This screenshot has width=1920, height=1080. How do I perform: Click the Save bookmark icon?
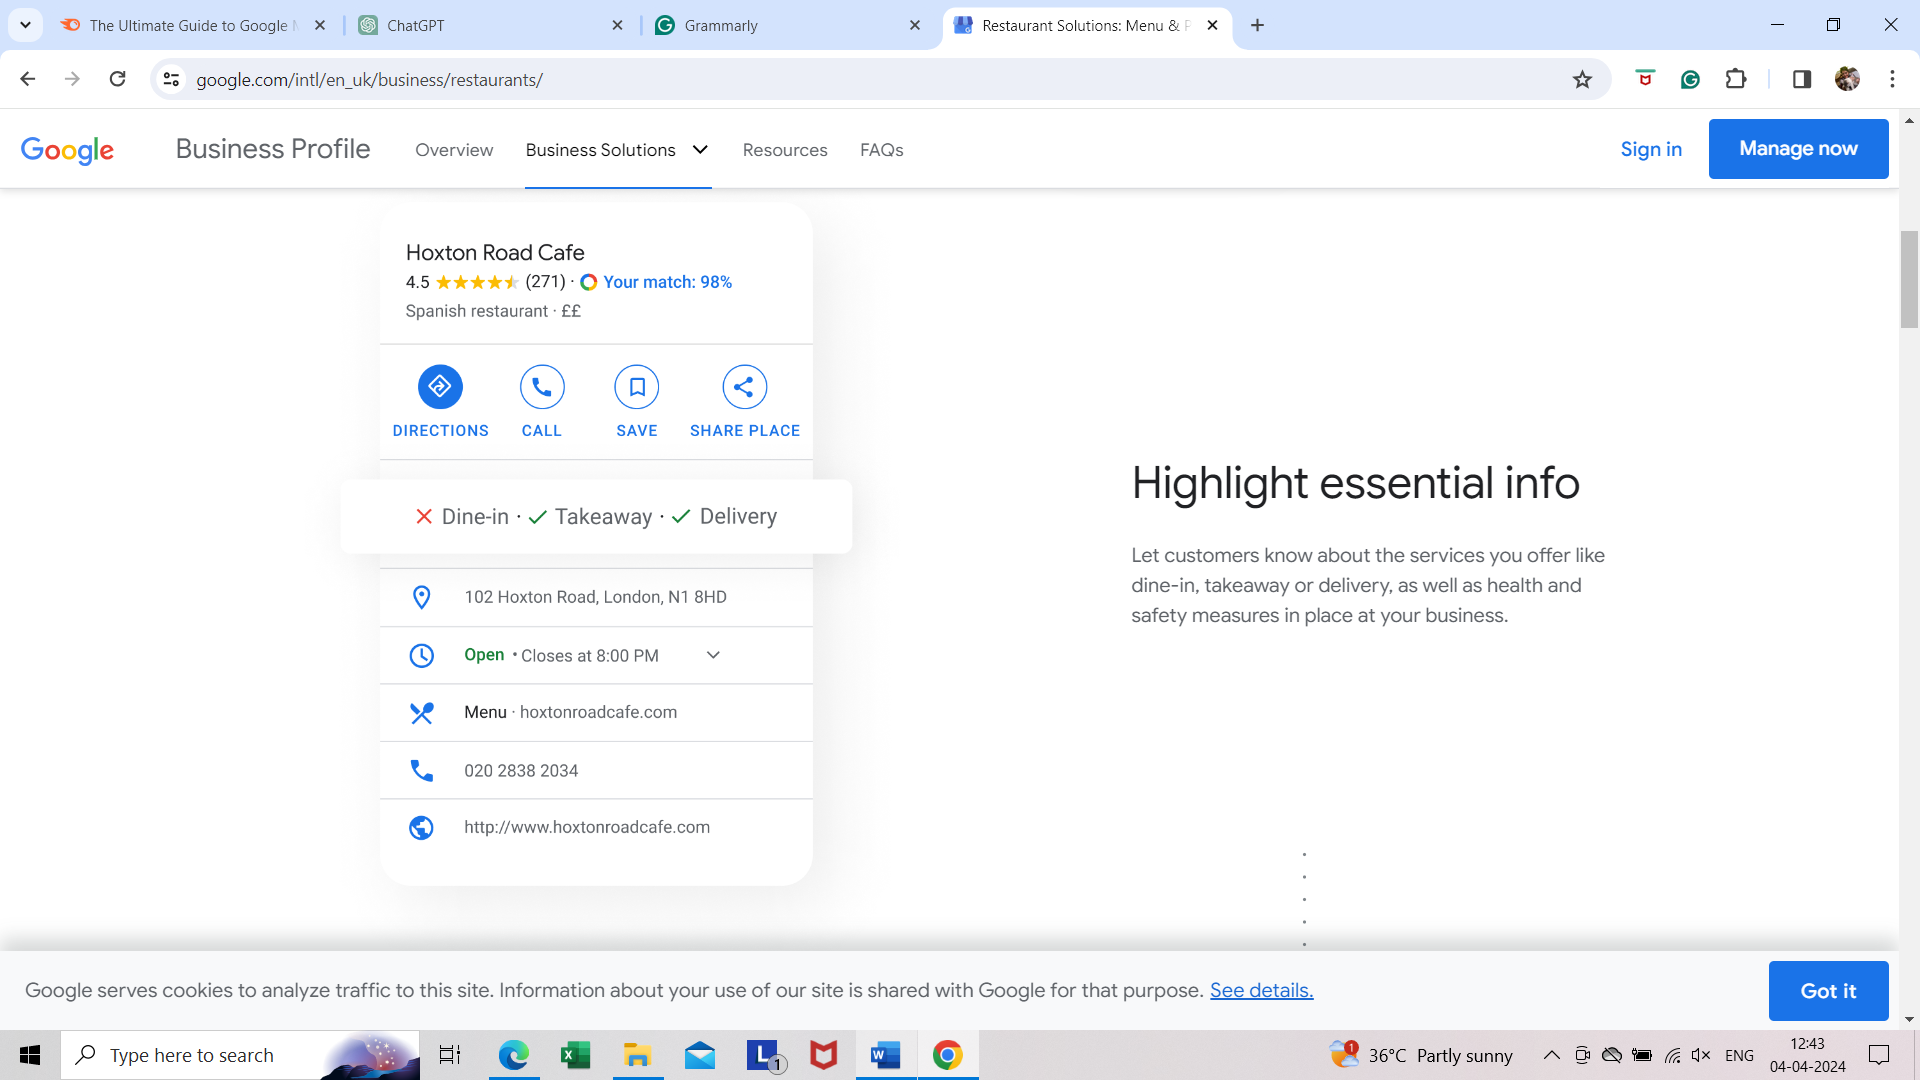coord(637,387)
